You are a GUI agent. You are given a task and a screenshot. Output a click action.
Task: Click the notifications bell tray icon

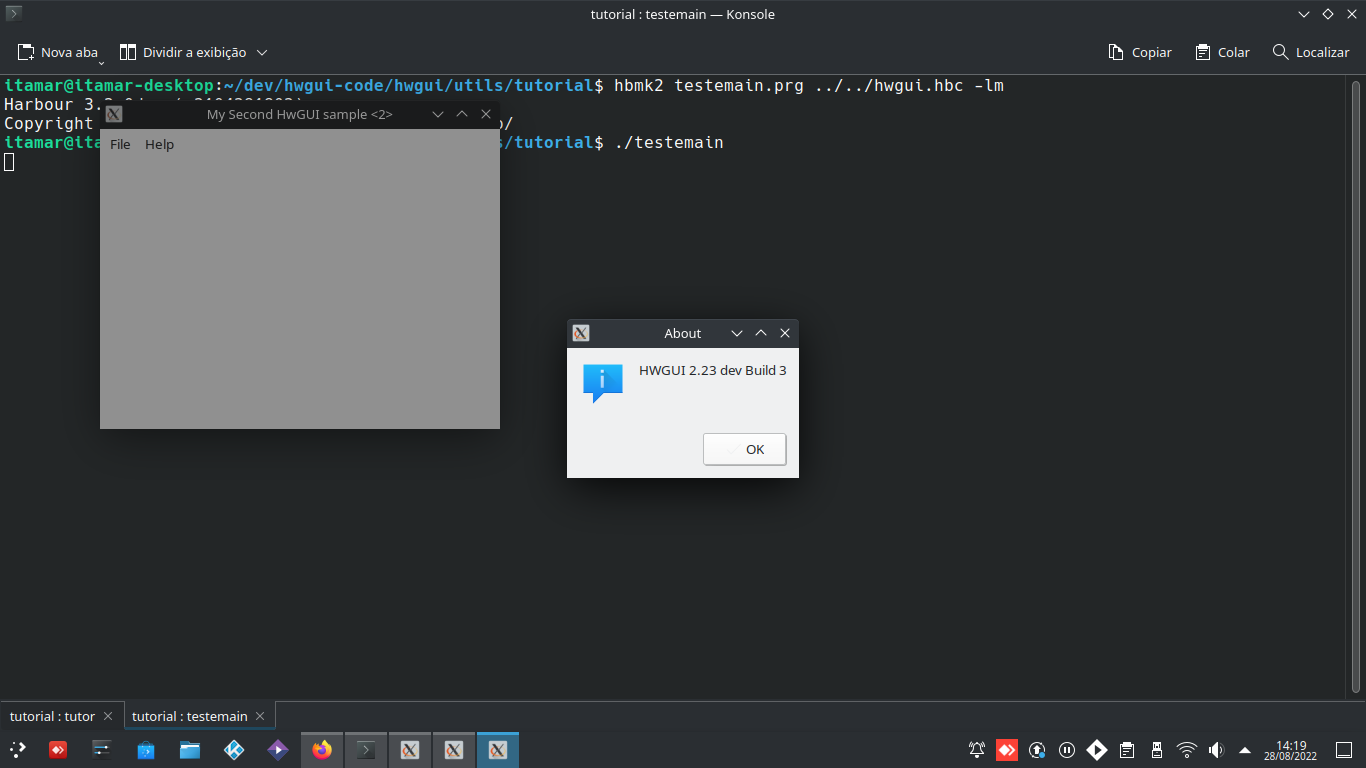point(977,749)
